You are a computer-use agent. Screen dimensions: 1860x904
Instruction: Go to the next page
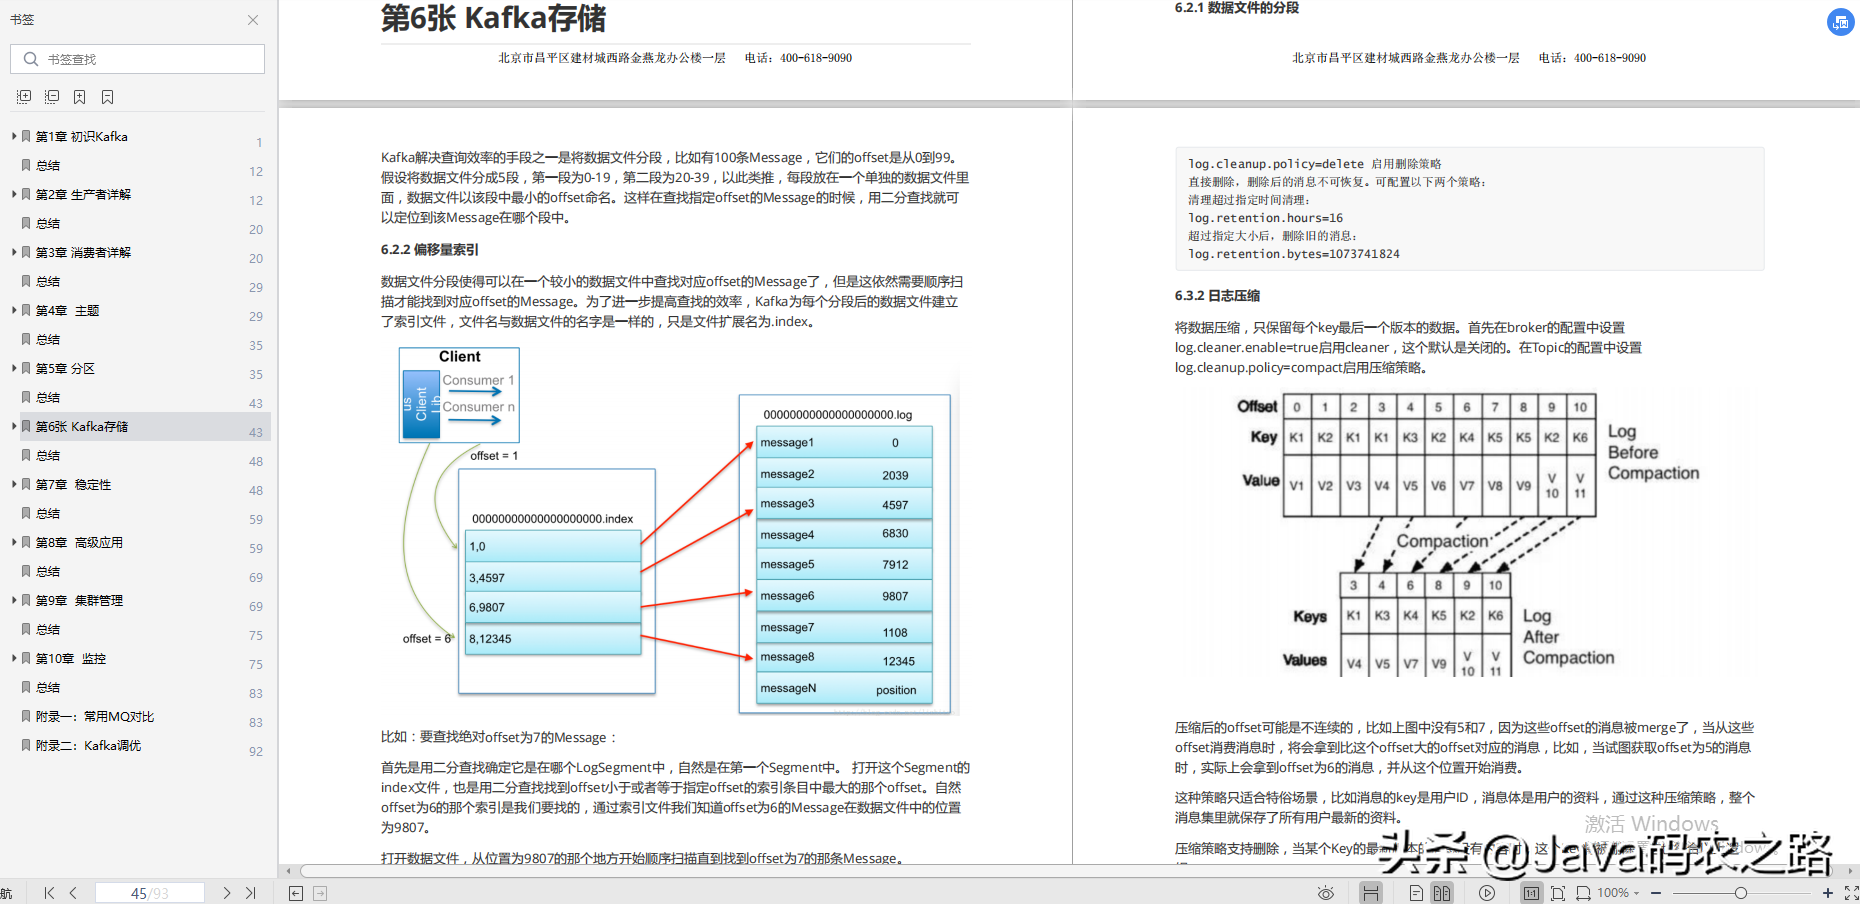pyautogui.click(x=227, y=893)
